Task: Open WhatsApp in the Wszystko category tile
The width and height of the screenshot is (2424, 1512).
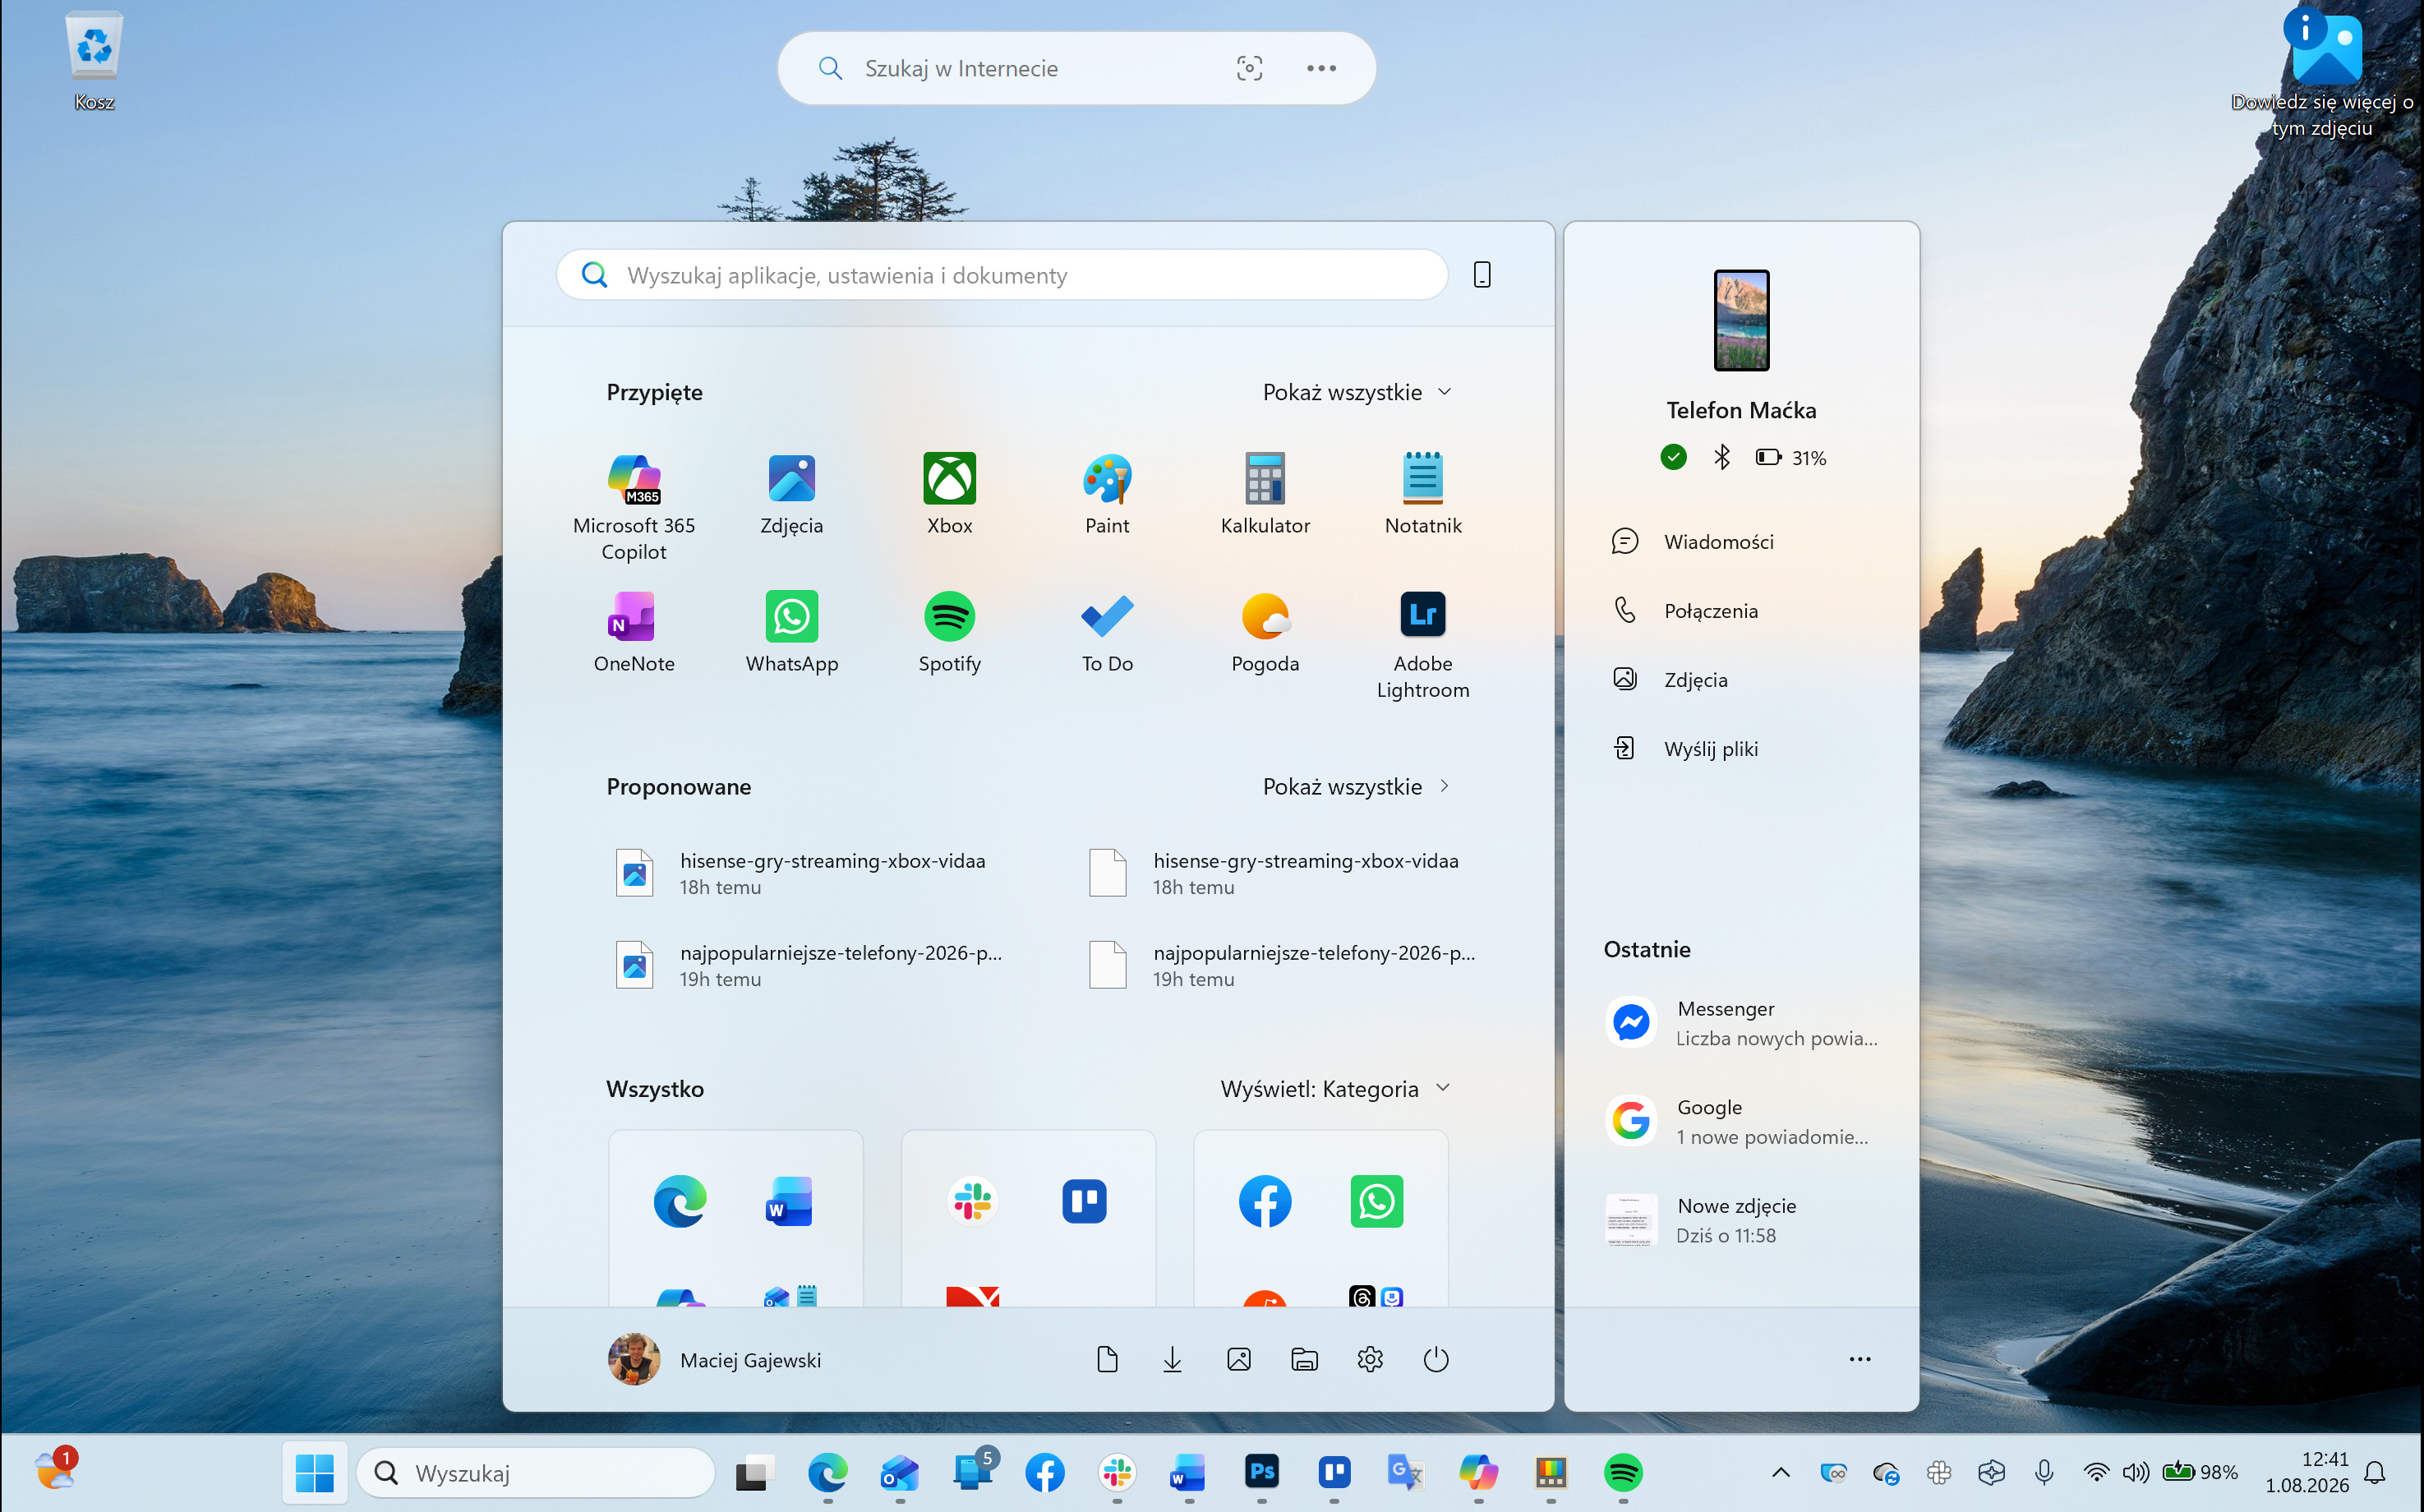Action: [x=1376, y=1201]
